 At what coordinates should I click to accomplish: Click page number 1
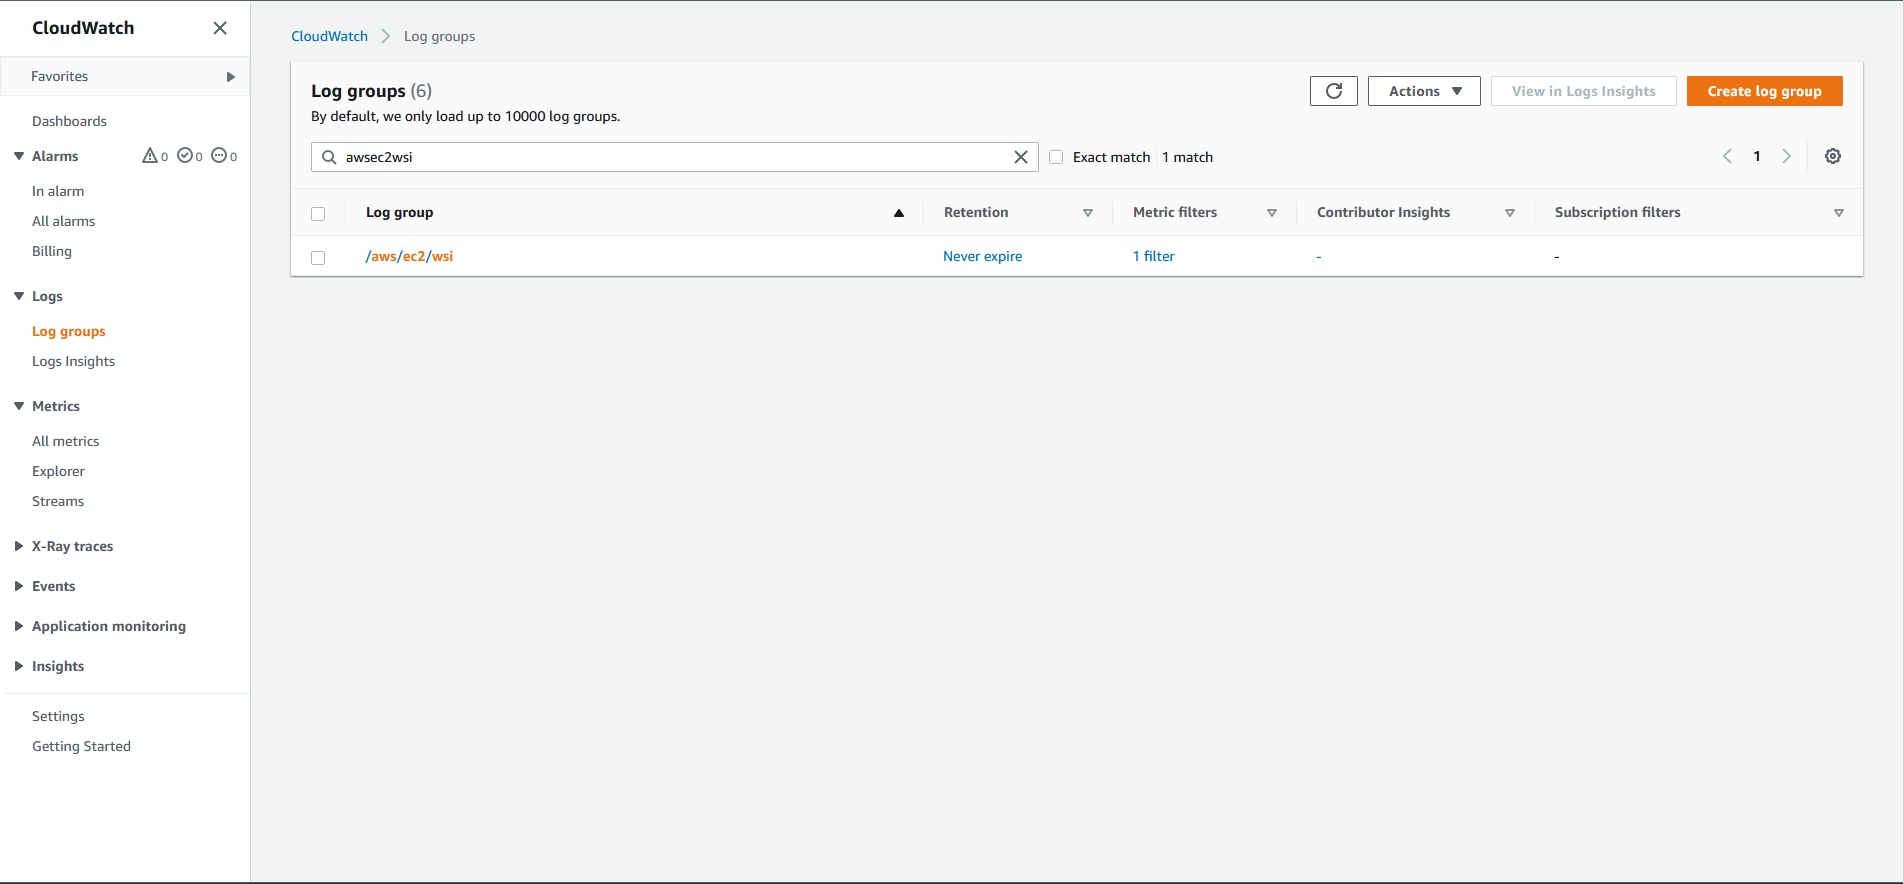coord(1757,156)
